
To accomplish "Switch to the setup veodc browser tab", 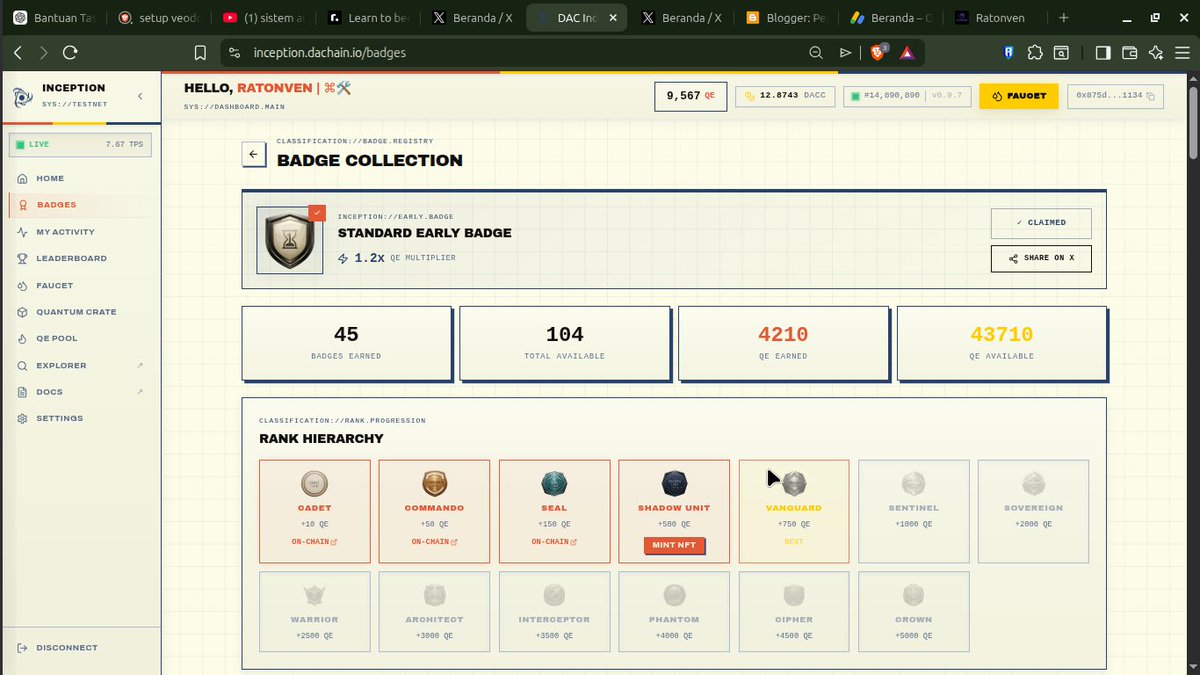I will pos(159,18).
